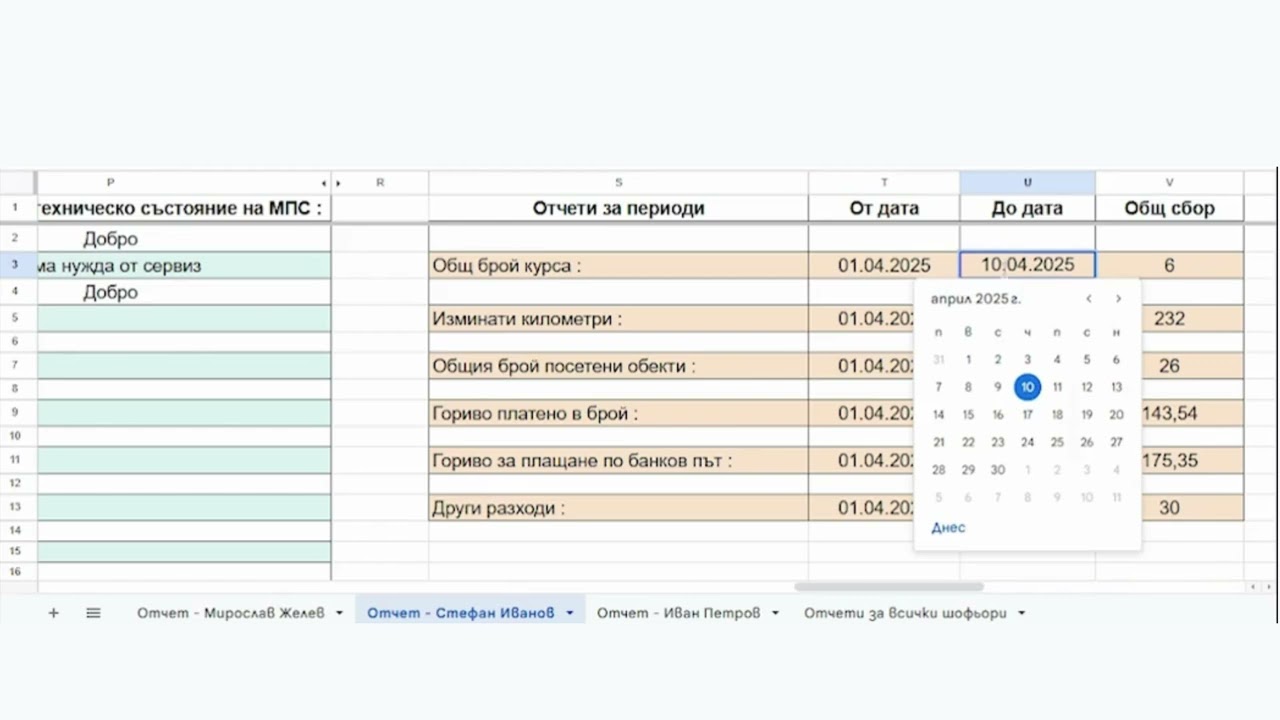Go to previous month in date picker
1280x720 pixels.
pos(1089,299)
